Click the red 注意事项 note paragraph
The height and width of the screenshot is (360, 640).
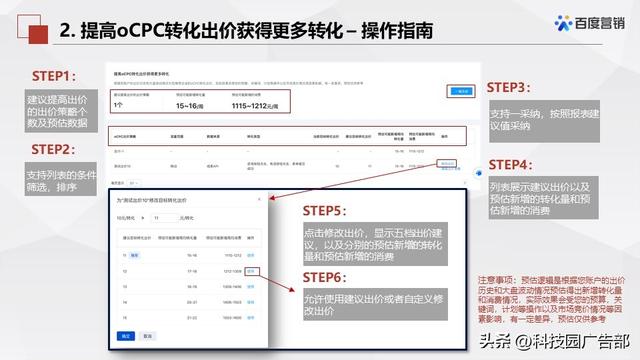click(x=551, y=299)
